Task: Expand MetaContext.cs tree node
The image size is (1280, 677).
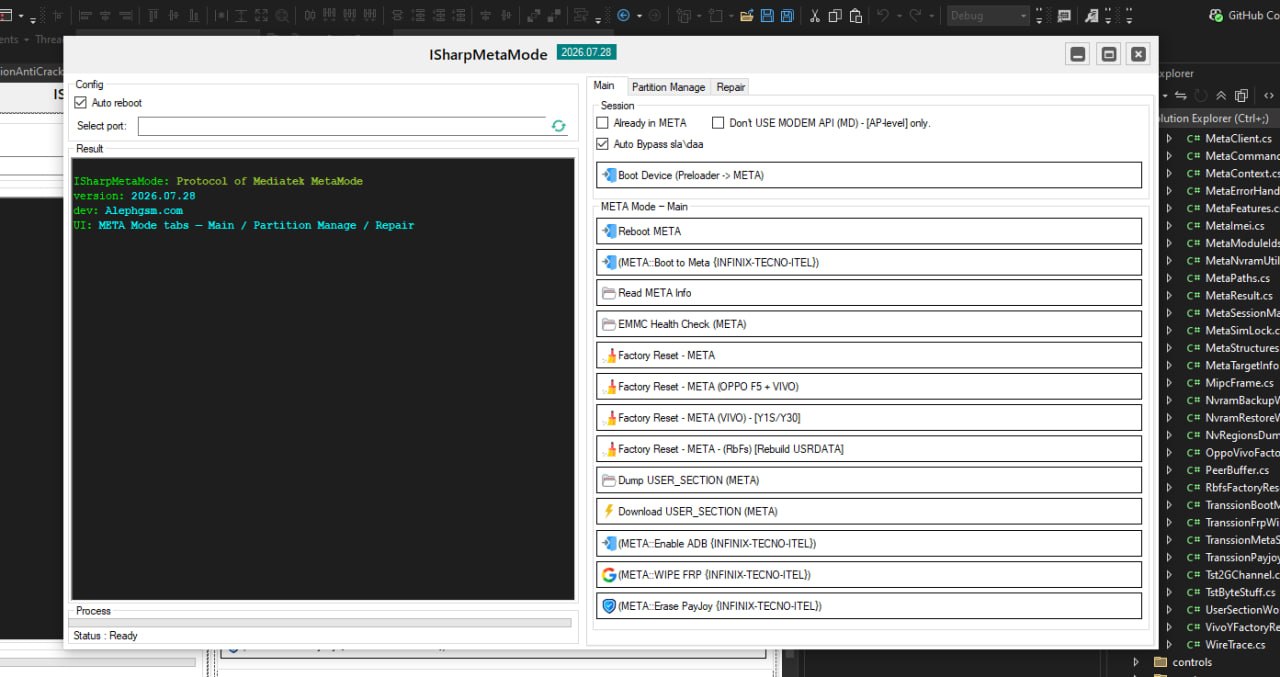Action: pyautogui.click(x=1171, y=174)
